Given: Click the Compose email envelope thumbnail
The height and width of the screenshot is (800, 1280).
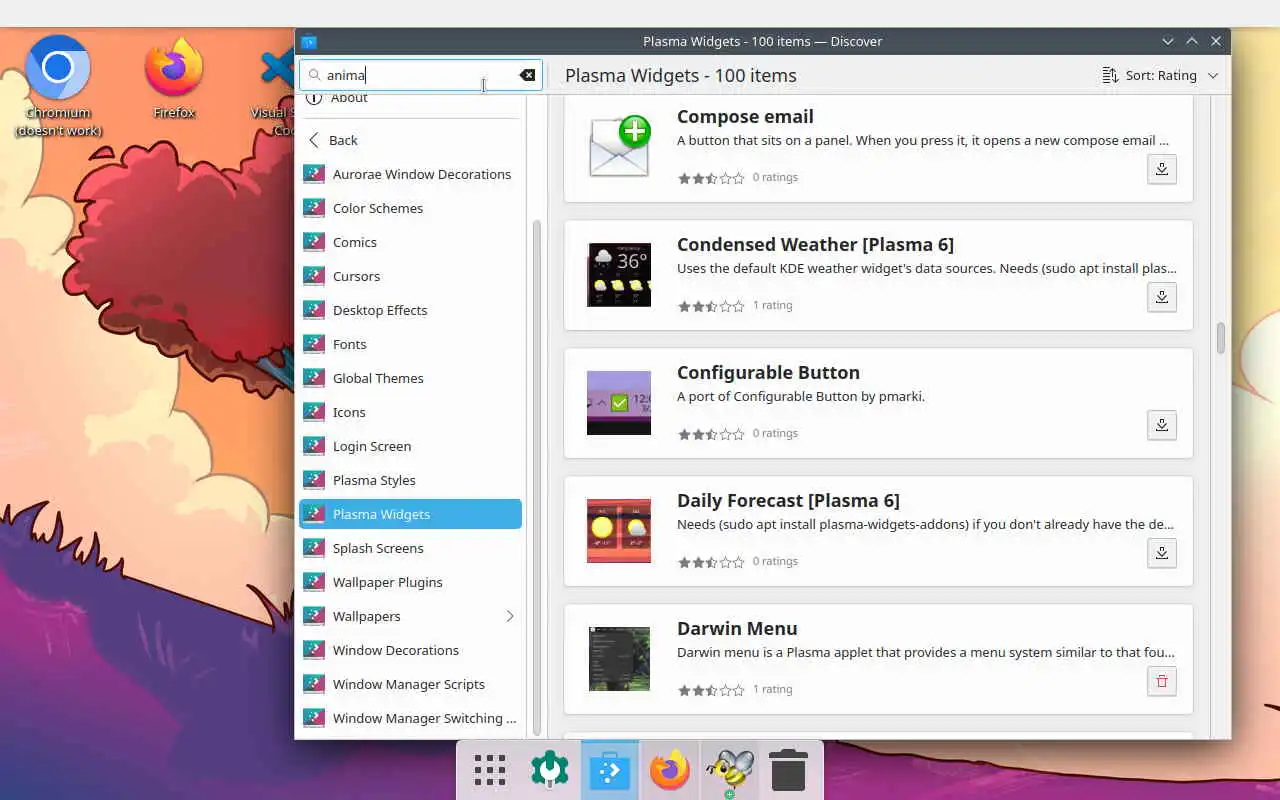Looking at the screenshot, I should (x=619, y=147).
